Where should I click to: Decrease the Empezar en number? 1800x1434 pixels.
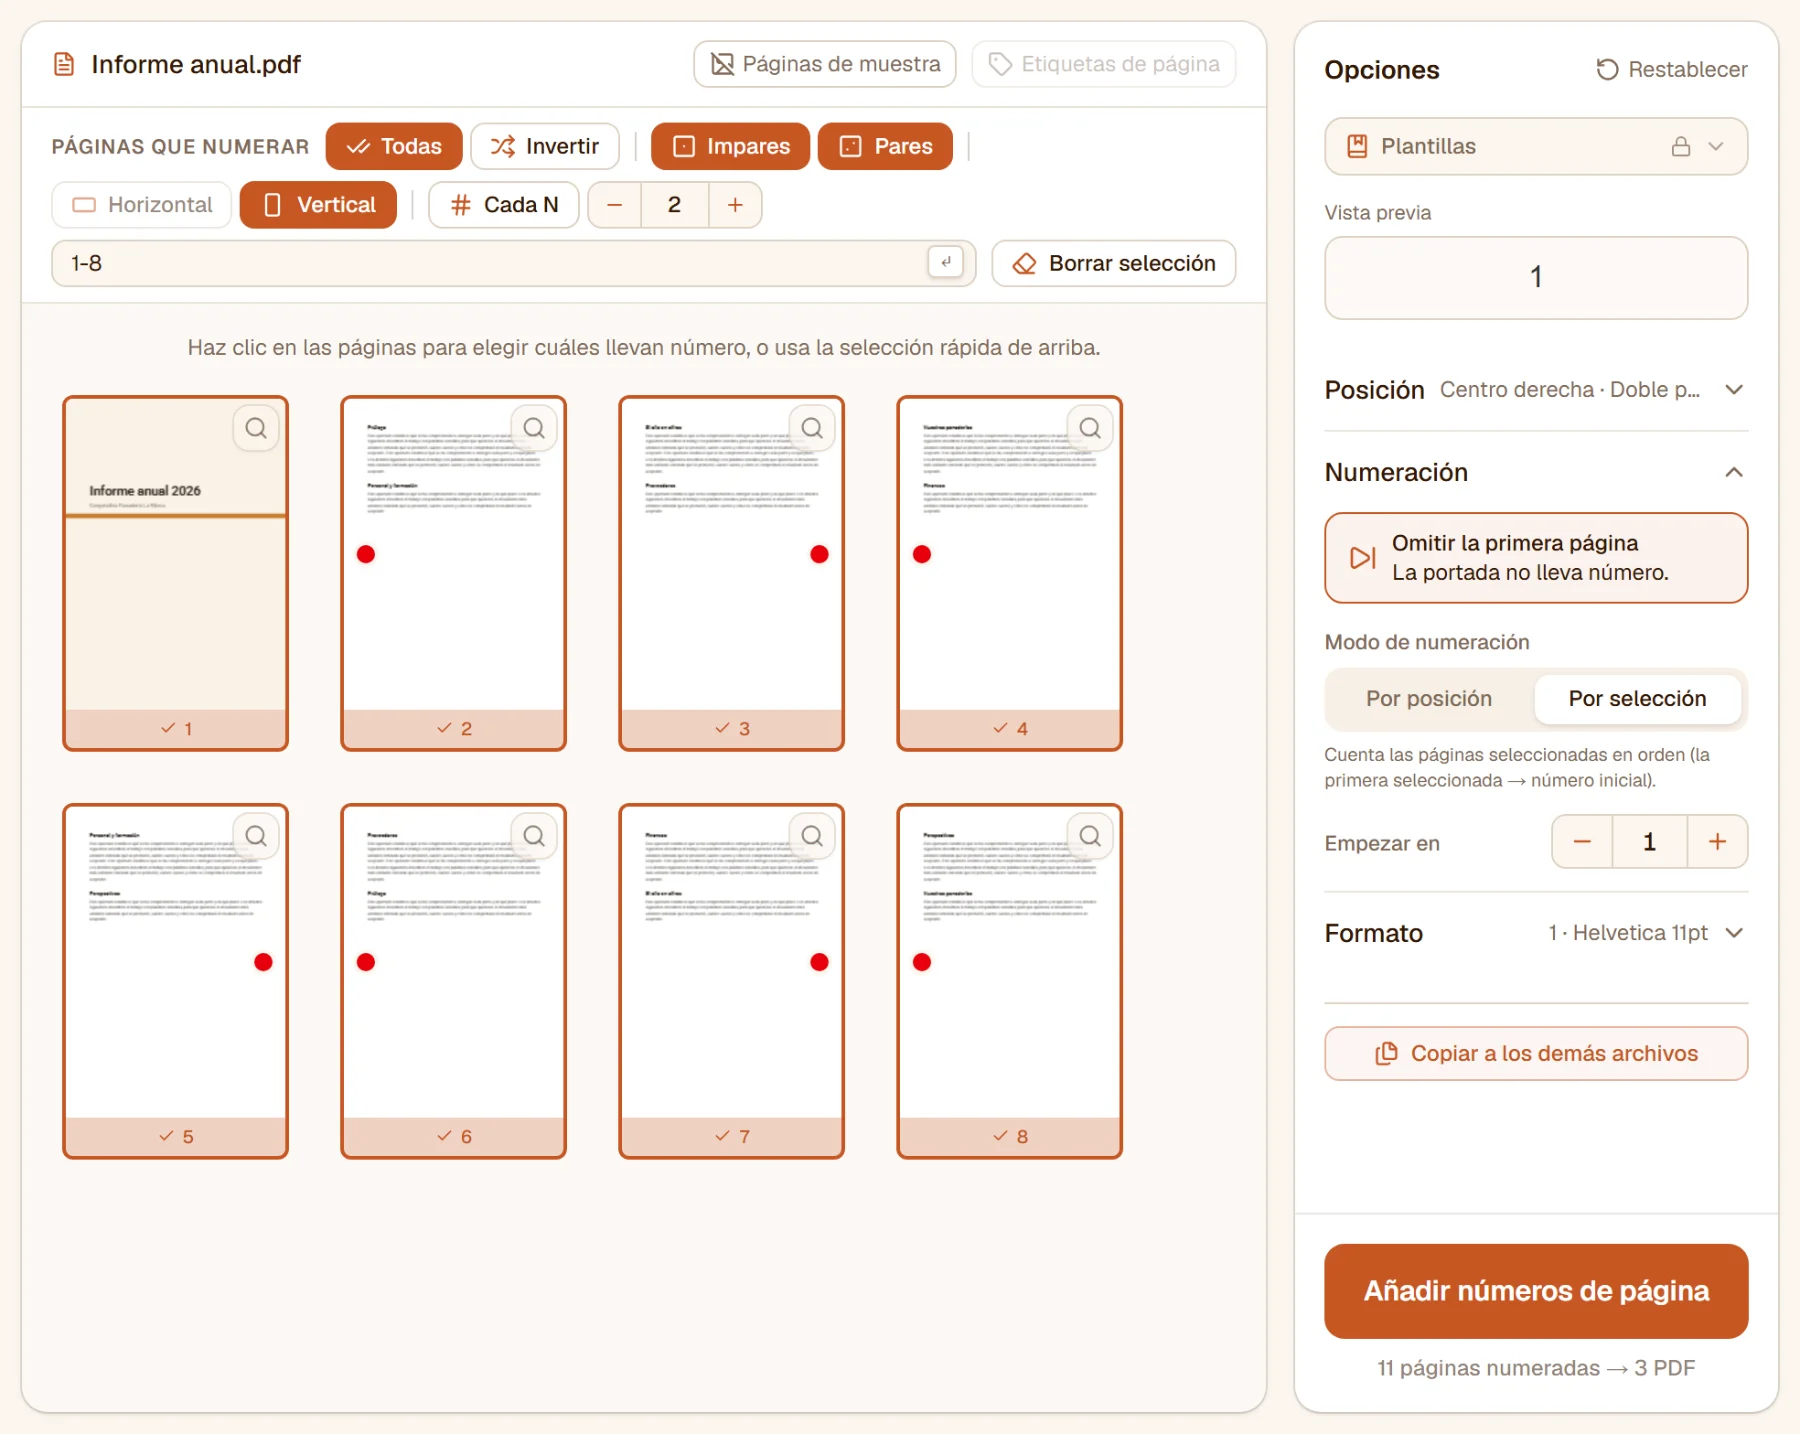click(x=1582, y=842)
